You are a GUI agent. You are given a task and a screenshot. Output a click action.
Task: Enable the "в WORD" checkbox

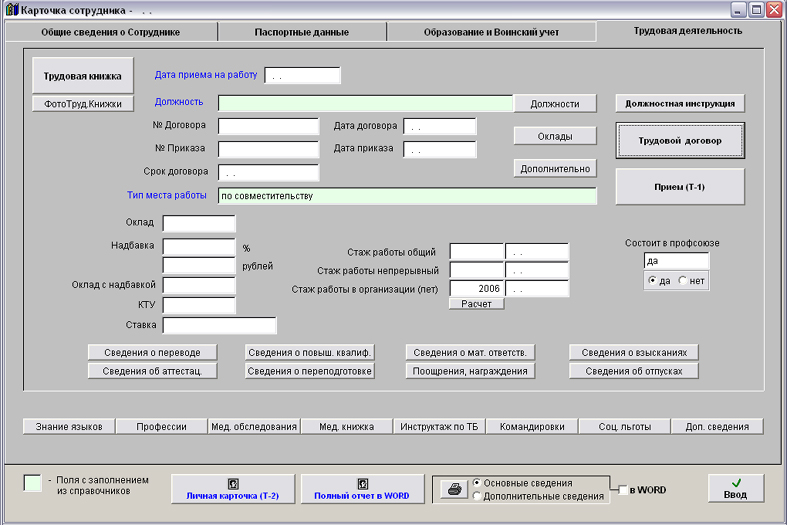pyautogui.click(x=624, y=490)
